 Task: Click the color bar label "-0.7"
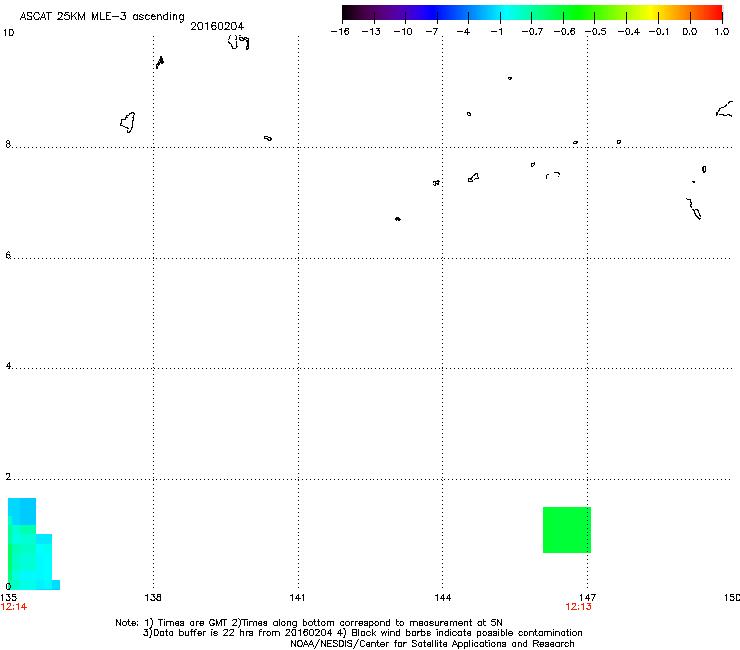(x=532, y=32)
